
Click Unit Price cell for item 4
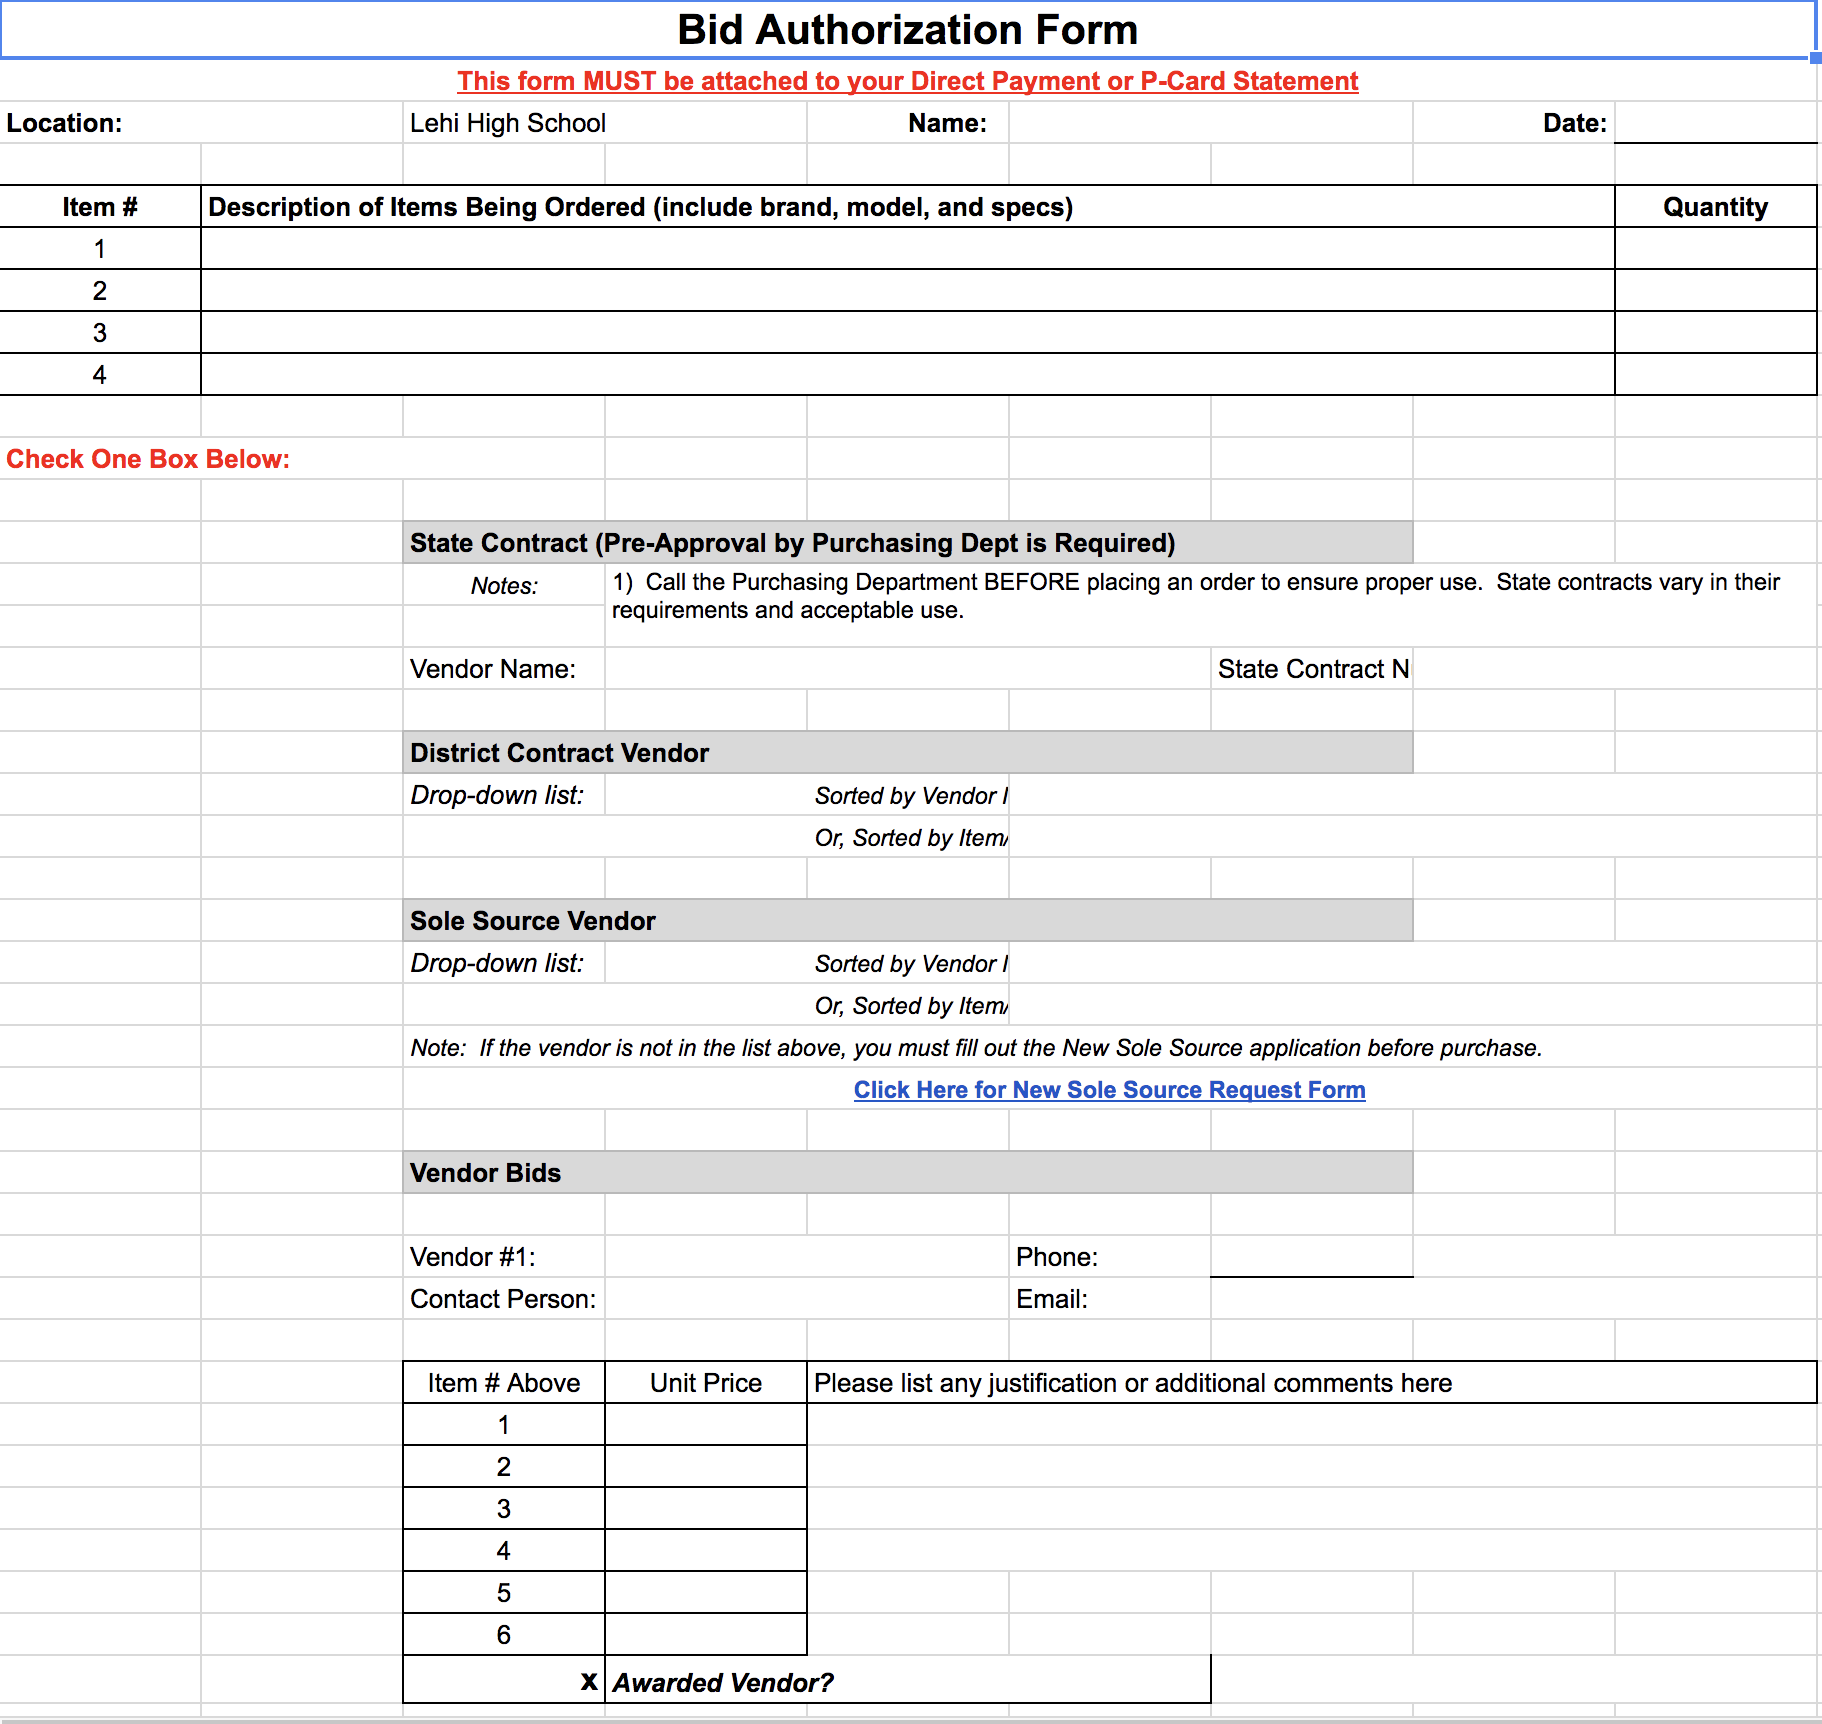pyautogui.click(x=706, y=1551)
